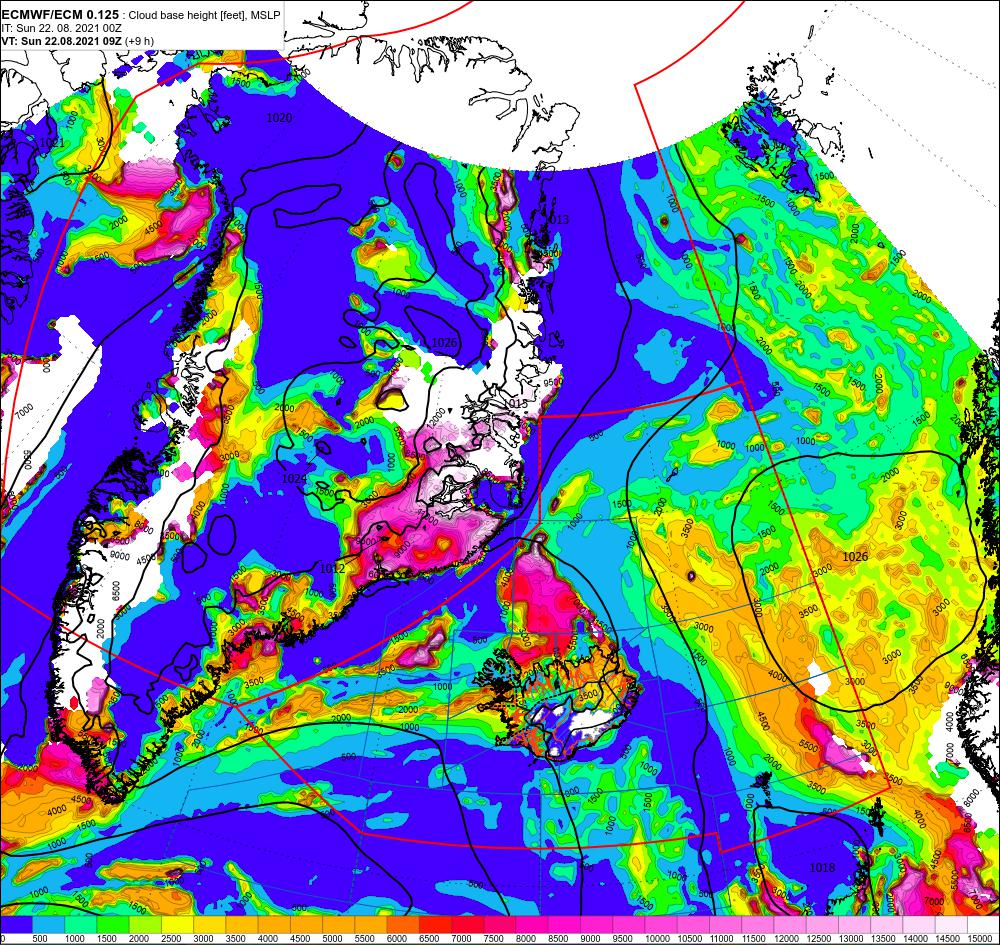Click the '1018' pressure label
Viewport: 1000px width, 945px height.
822,867
